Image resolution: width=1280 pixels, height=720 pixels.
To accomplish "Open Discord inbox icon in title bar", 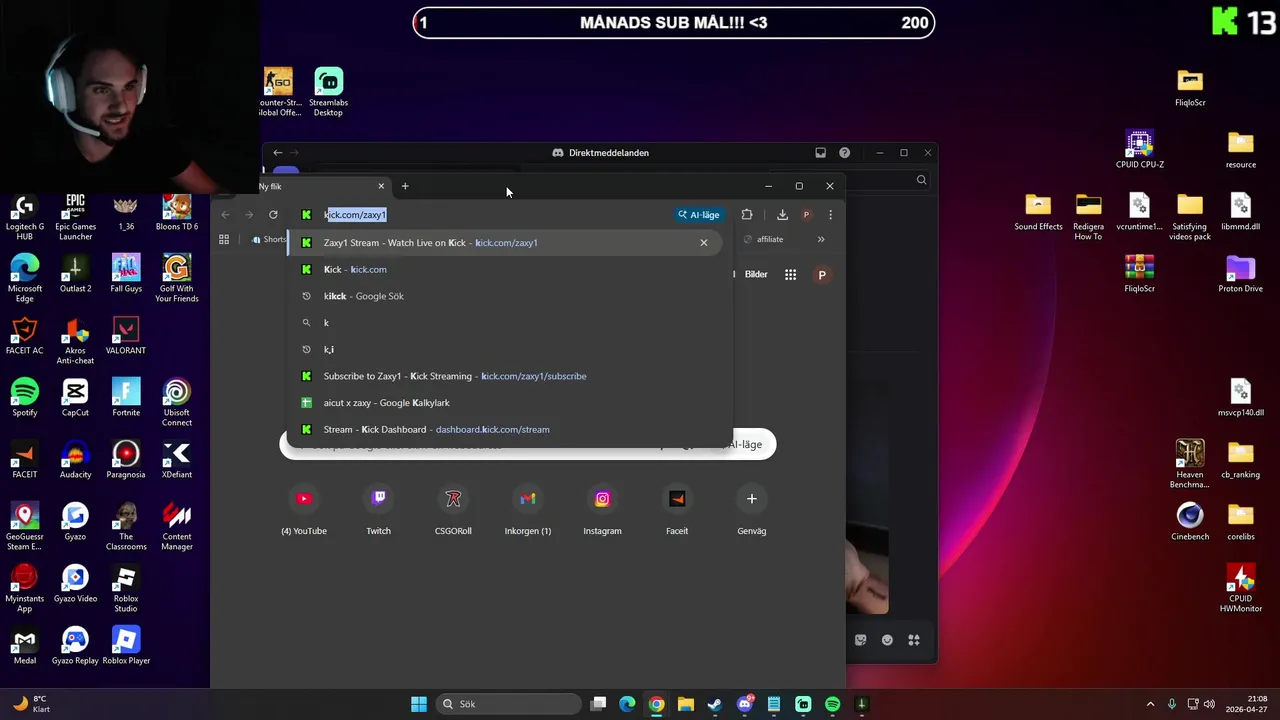I will 820,153.
